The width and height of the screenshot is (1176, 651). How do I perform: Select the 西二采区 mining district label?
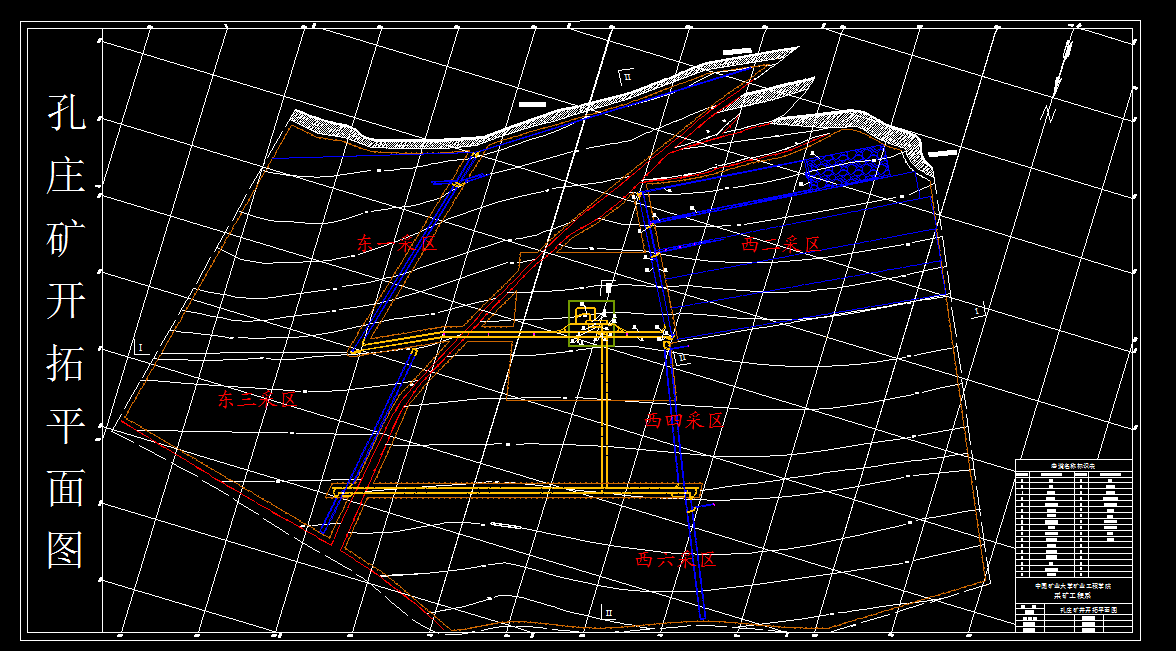tap(781, 244)
